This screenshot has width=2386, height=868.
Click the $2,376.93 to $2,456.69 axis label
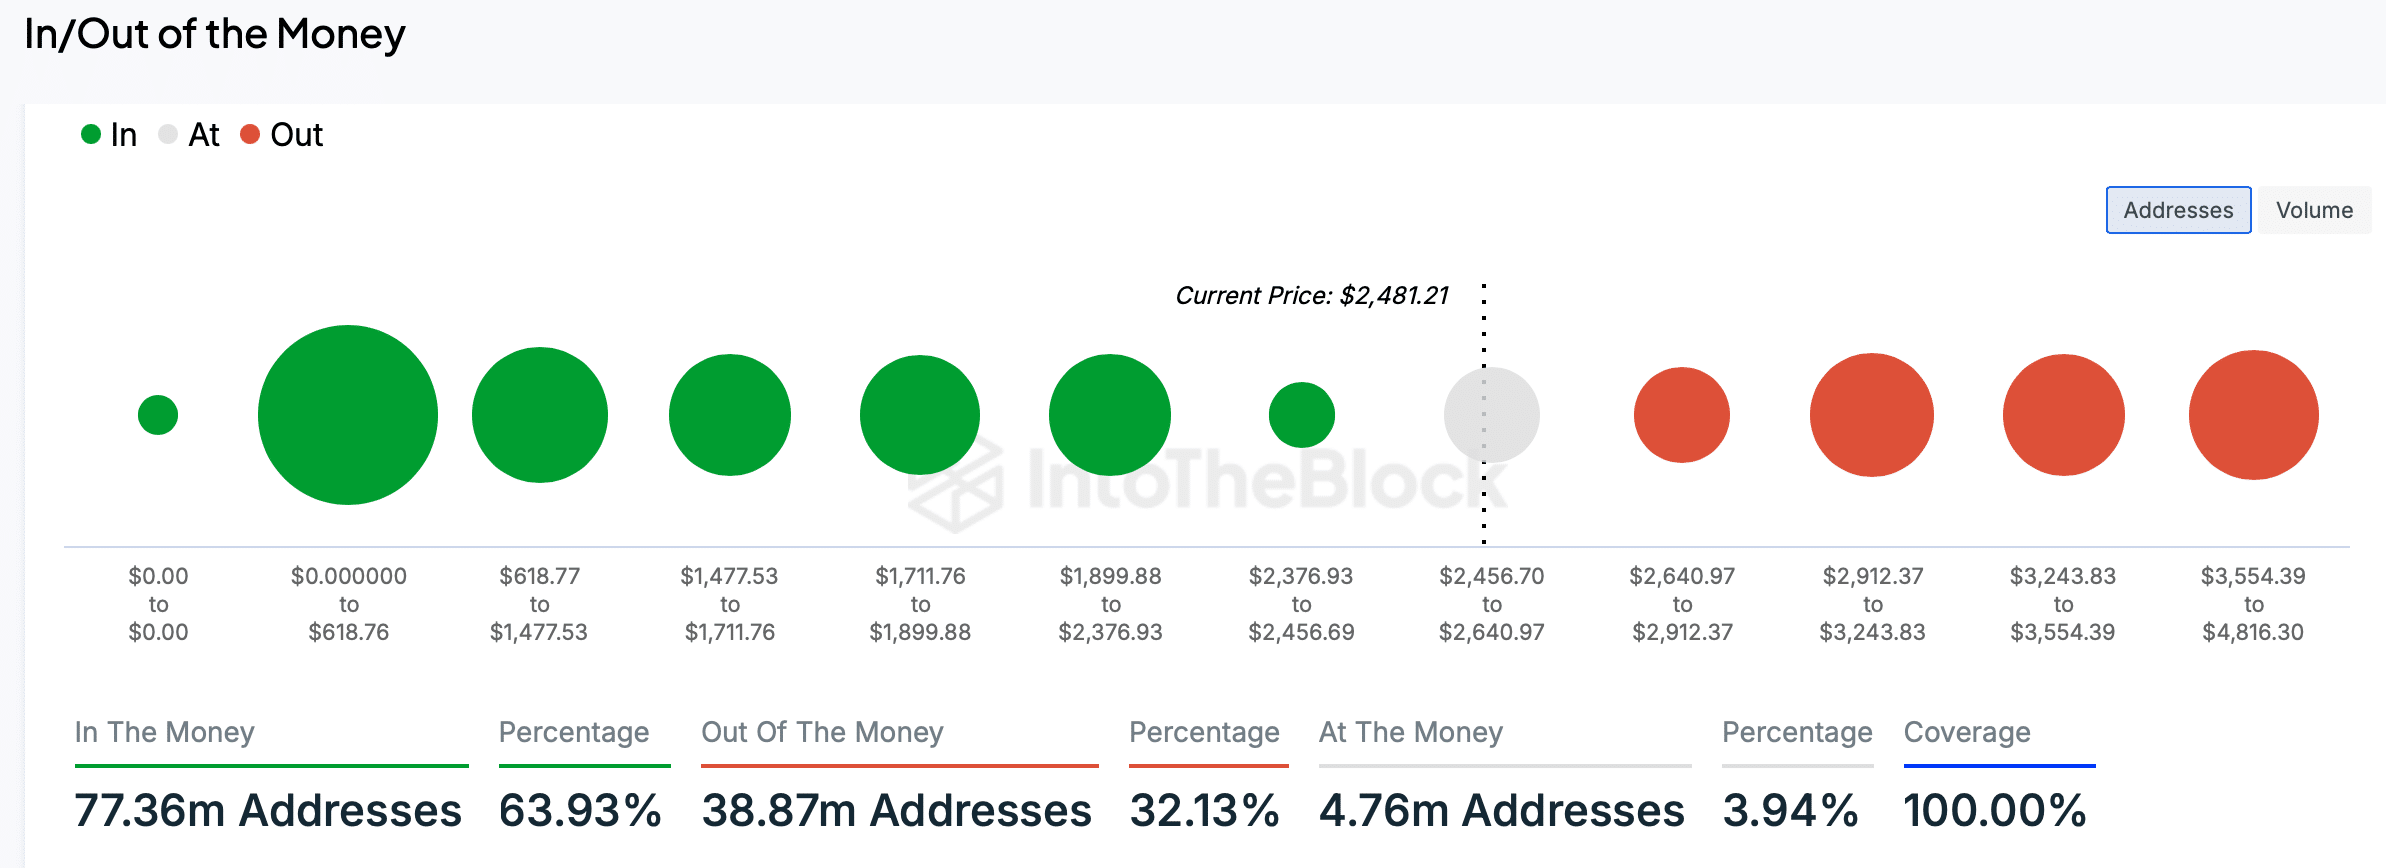[1301, 604]
